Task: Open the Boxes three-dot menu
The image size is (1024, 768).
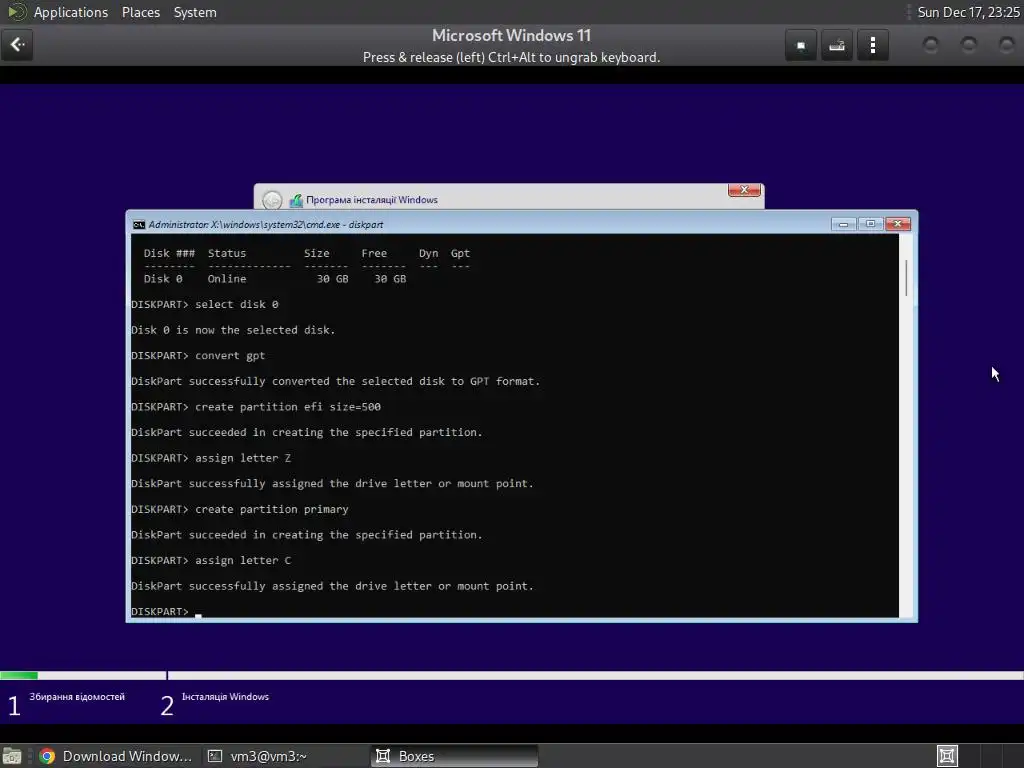Action: click(x=872, y=45)
